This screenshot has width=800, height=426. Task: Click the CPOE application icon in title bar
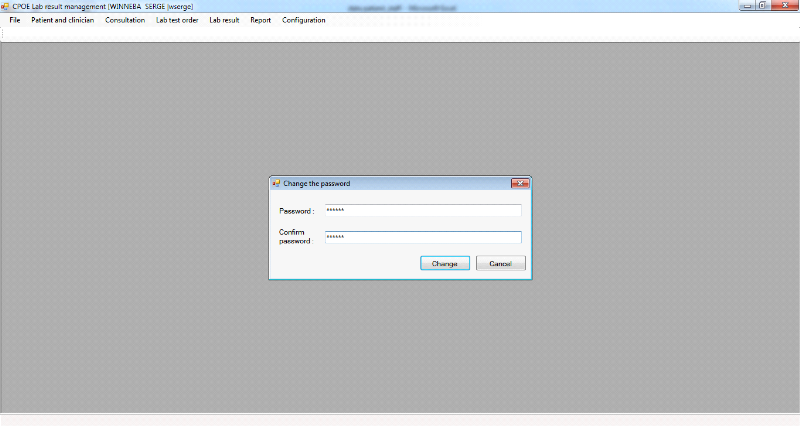[5, 6]
